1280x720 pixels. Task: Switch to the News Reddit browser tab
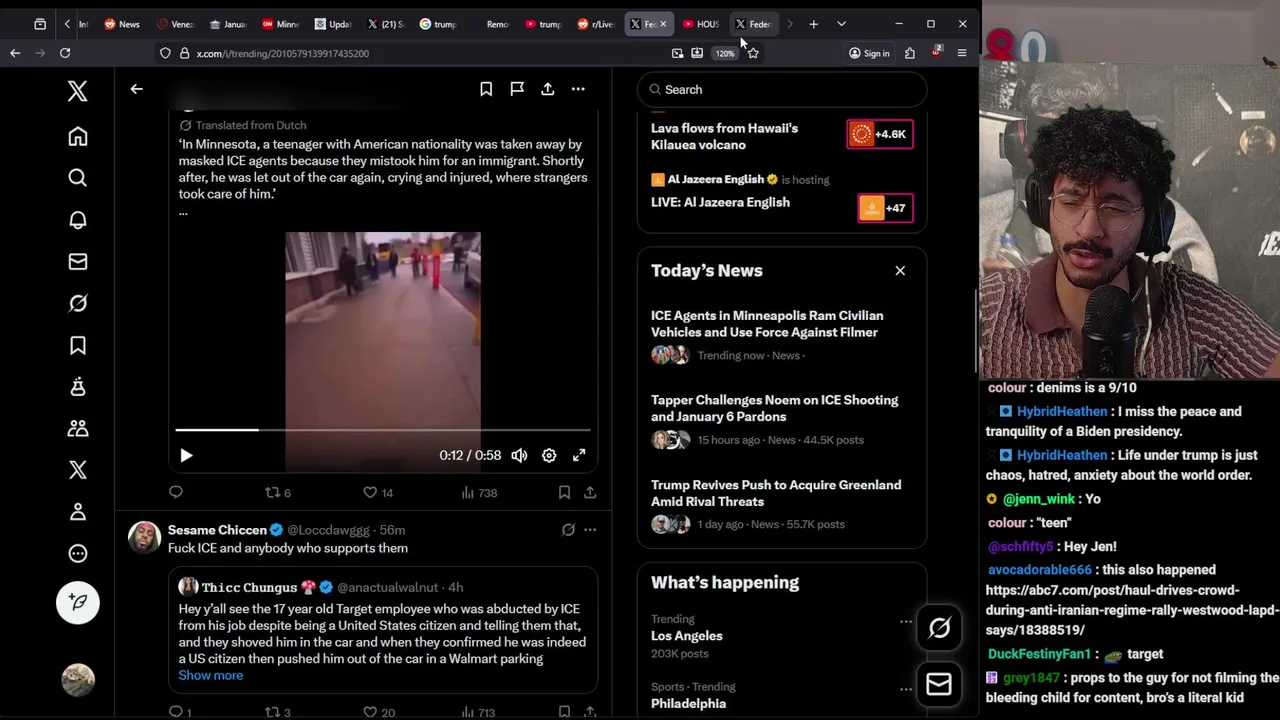pos(122,24)
